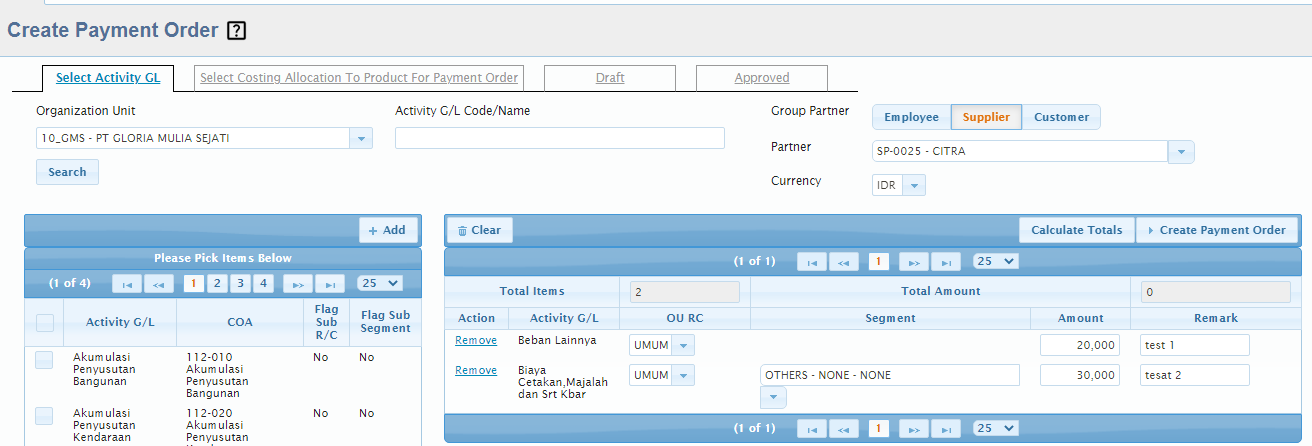This screenshot has height=446, width=1312.
Task: Open the Draft tab
Action: click(x=610, y=78)
